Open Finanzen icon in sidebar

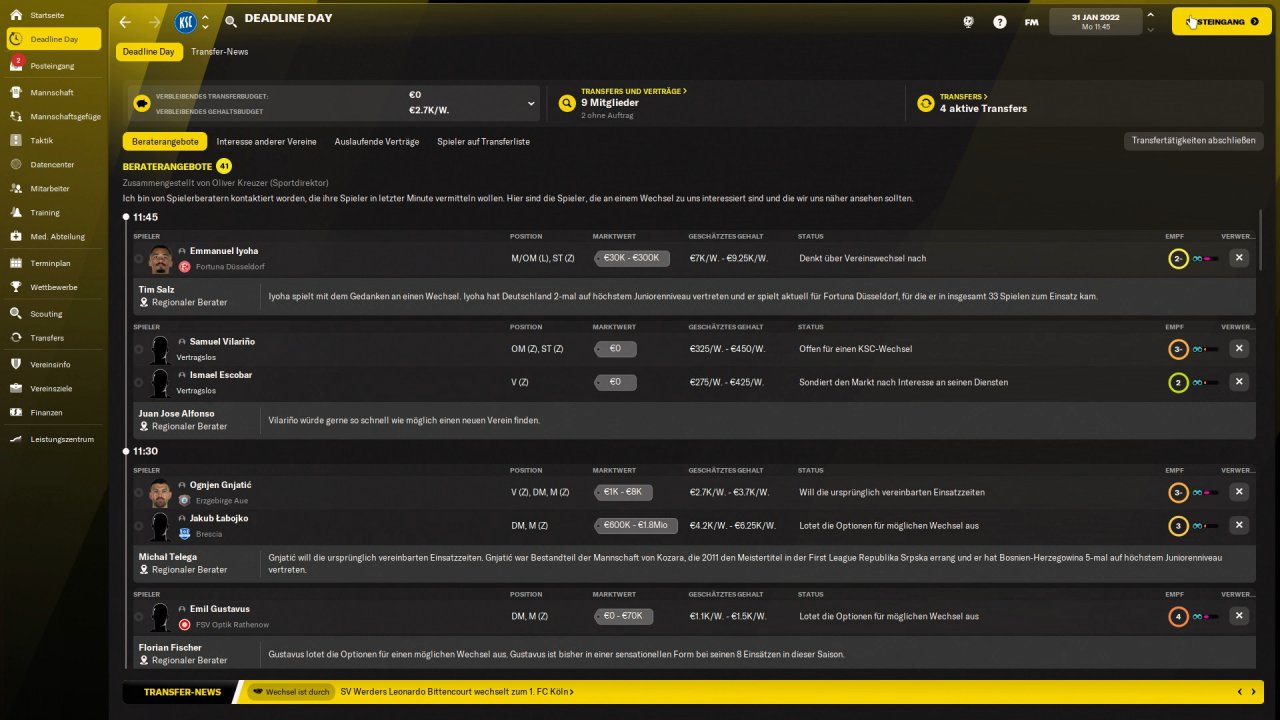point(16,412)
